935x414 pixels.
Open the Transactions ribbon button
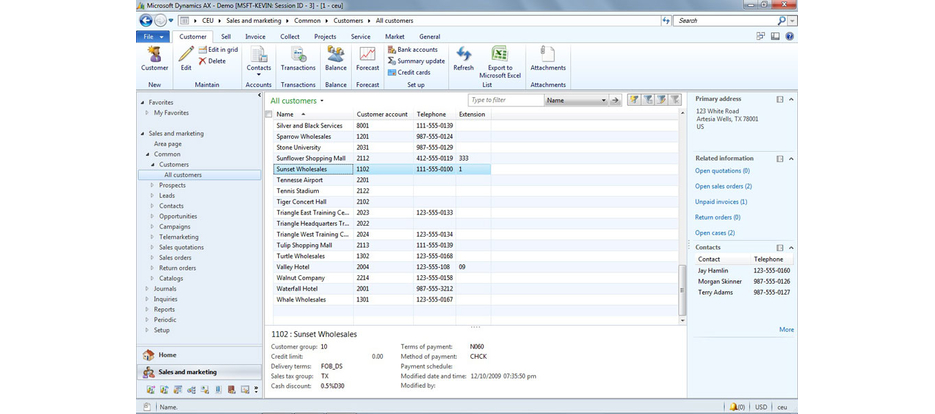(298, 59)
